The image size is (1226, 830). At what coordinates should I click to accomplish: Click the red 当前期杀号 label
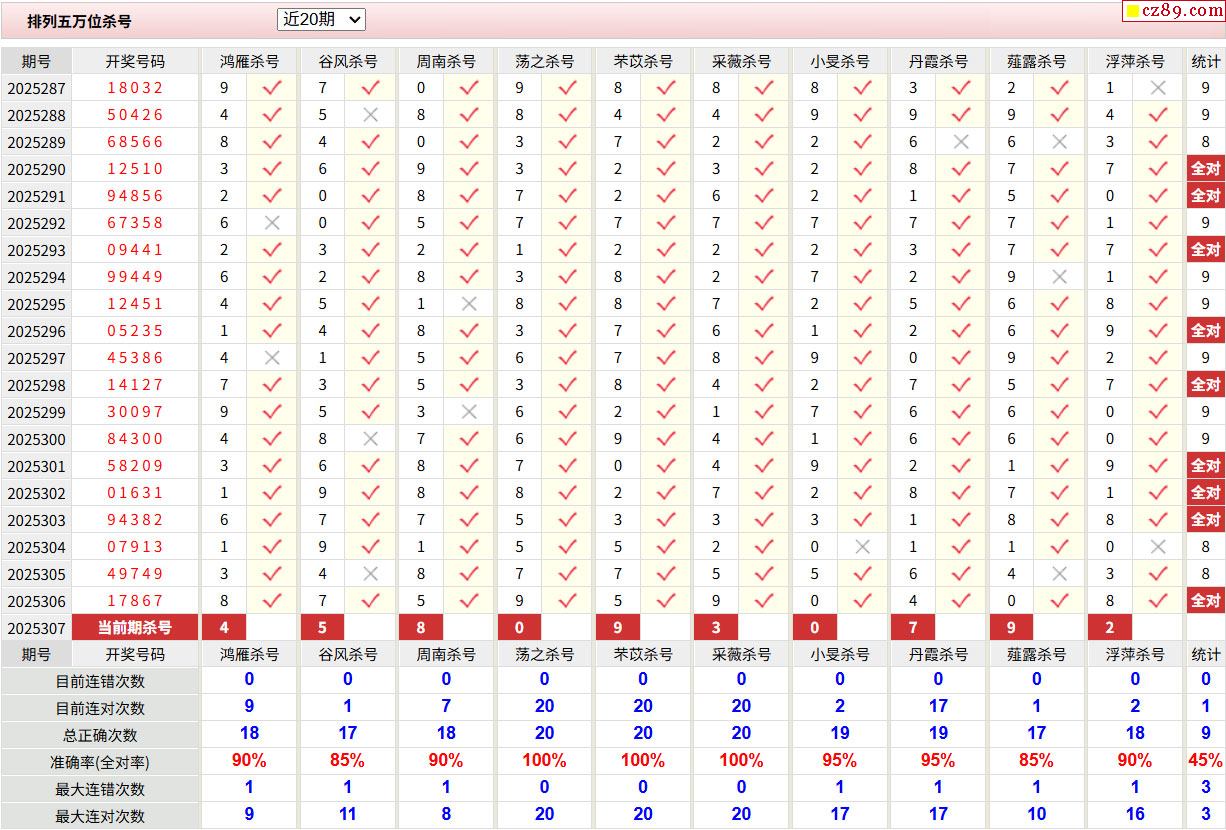[135, 628]
